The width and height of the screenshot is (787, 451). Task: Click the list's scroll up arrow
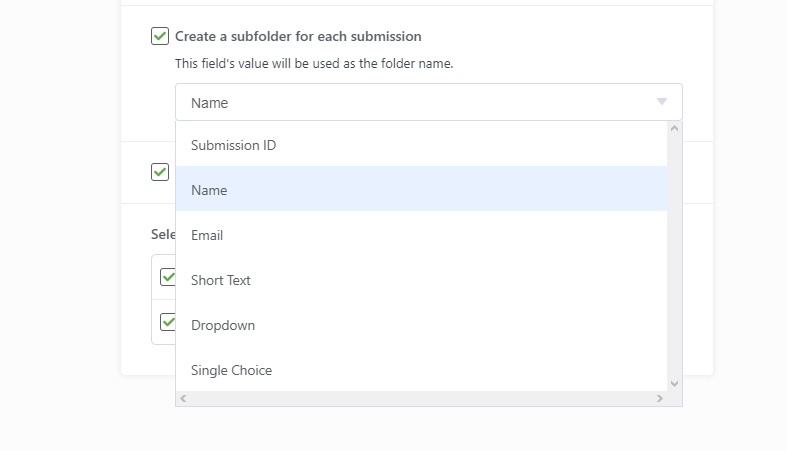(674, 128)
